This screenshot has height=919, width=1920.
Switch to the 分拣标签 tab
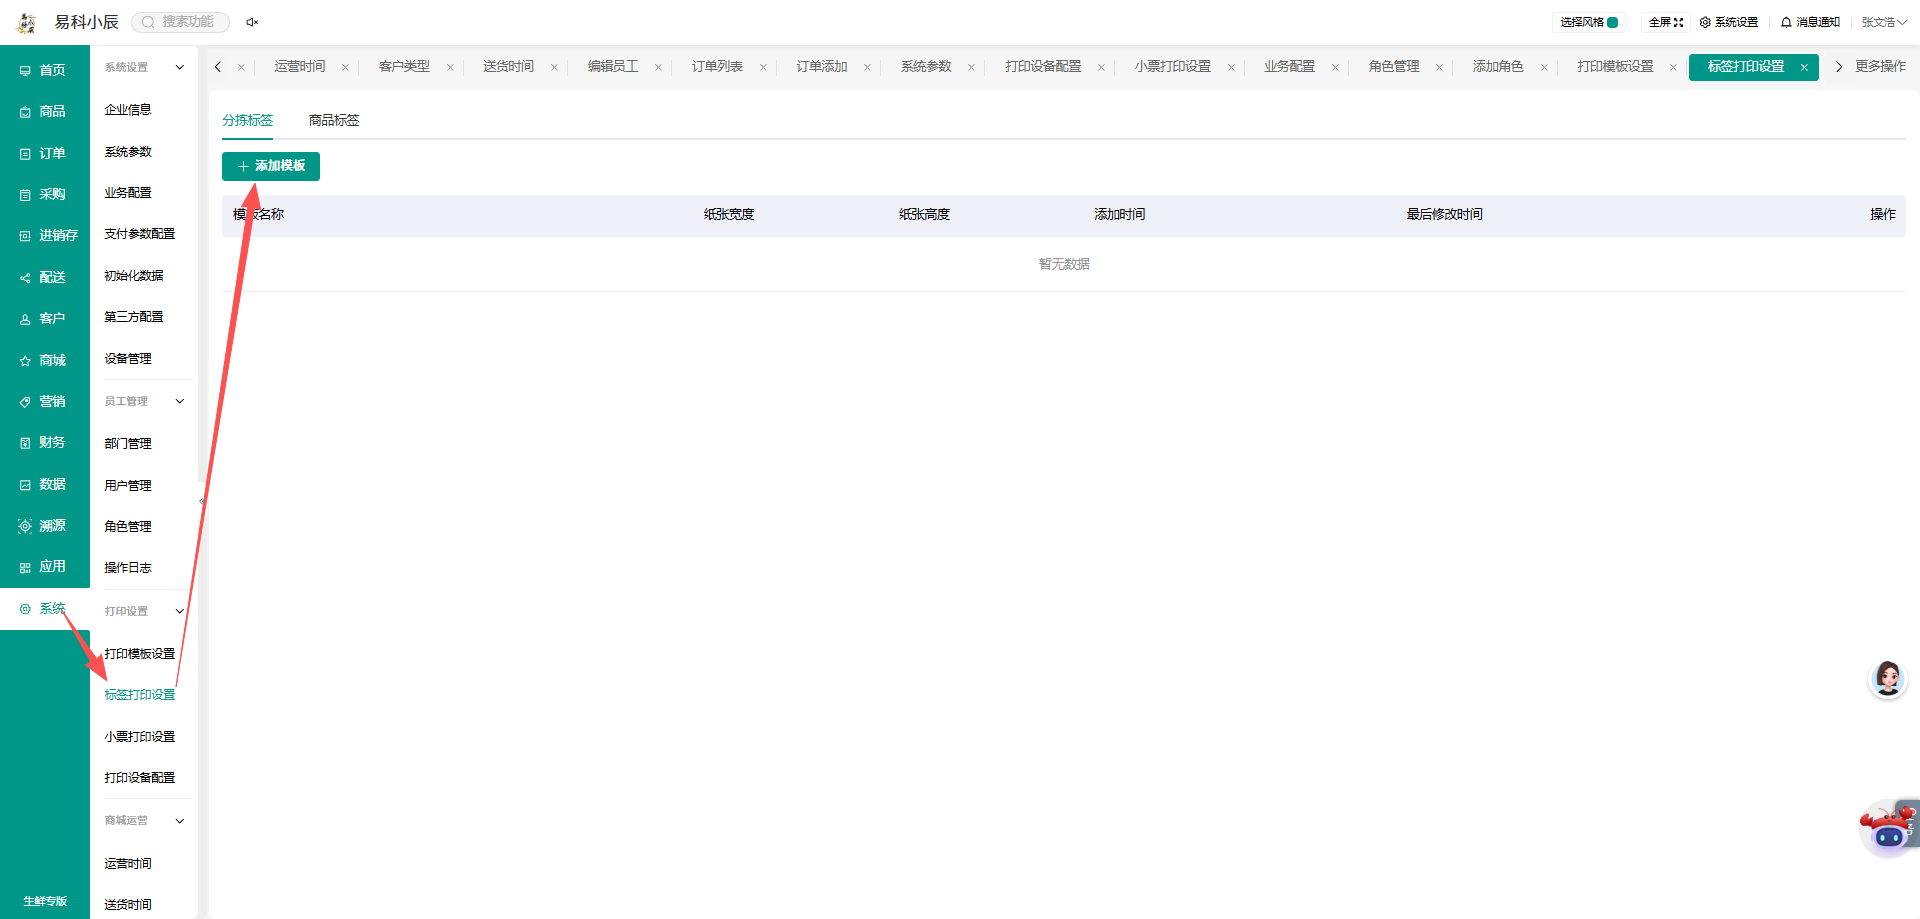pos(248,120)
